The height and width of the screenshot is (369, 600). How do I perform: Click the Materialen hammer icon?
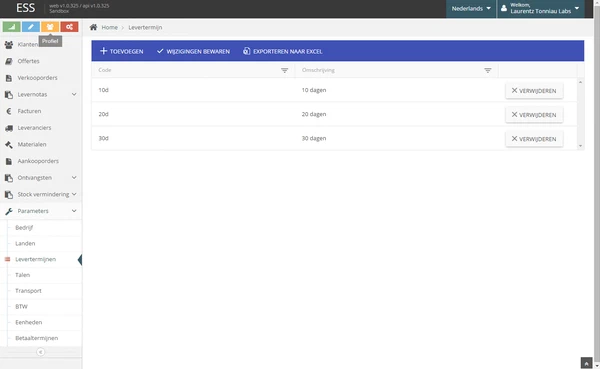click(x=9, y=144)
